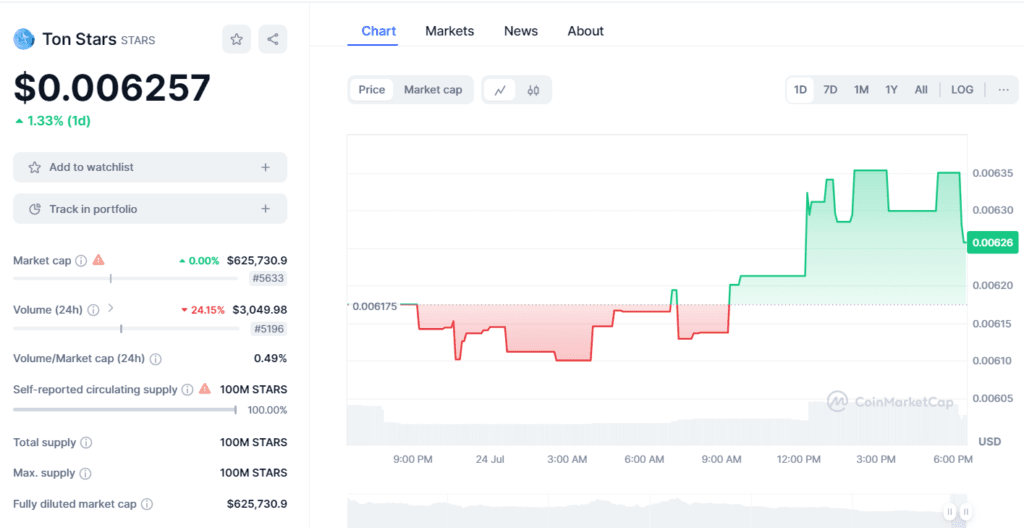
Task: Click the $3,049.98 volume value
Action: [259, 309]
